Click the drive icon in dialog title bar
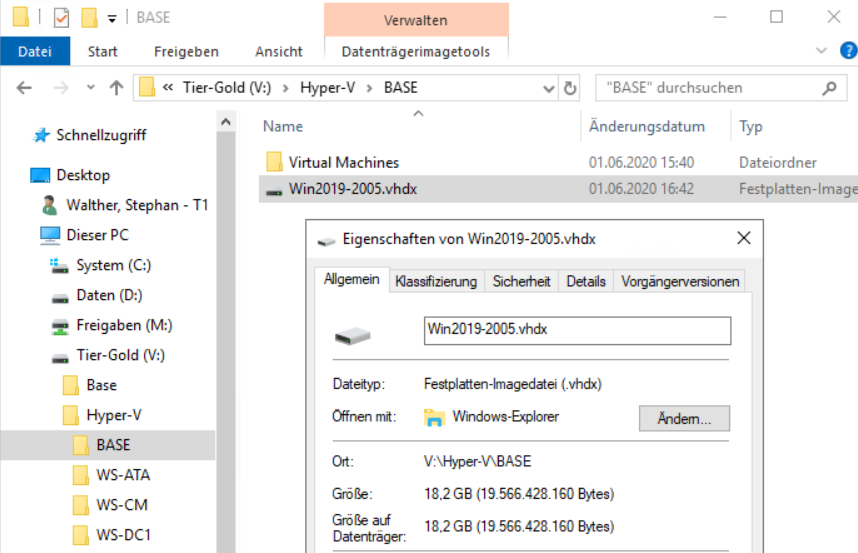858x553 pixels. tap(326, 240)
